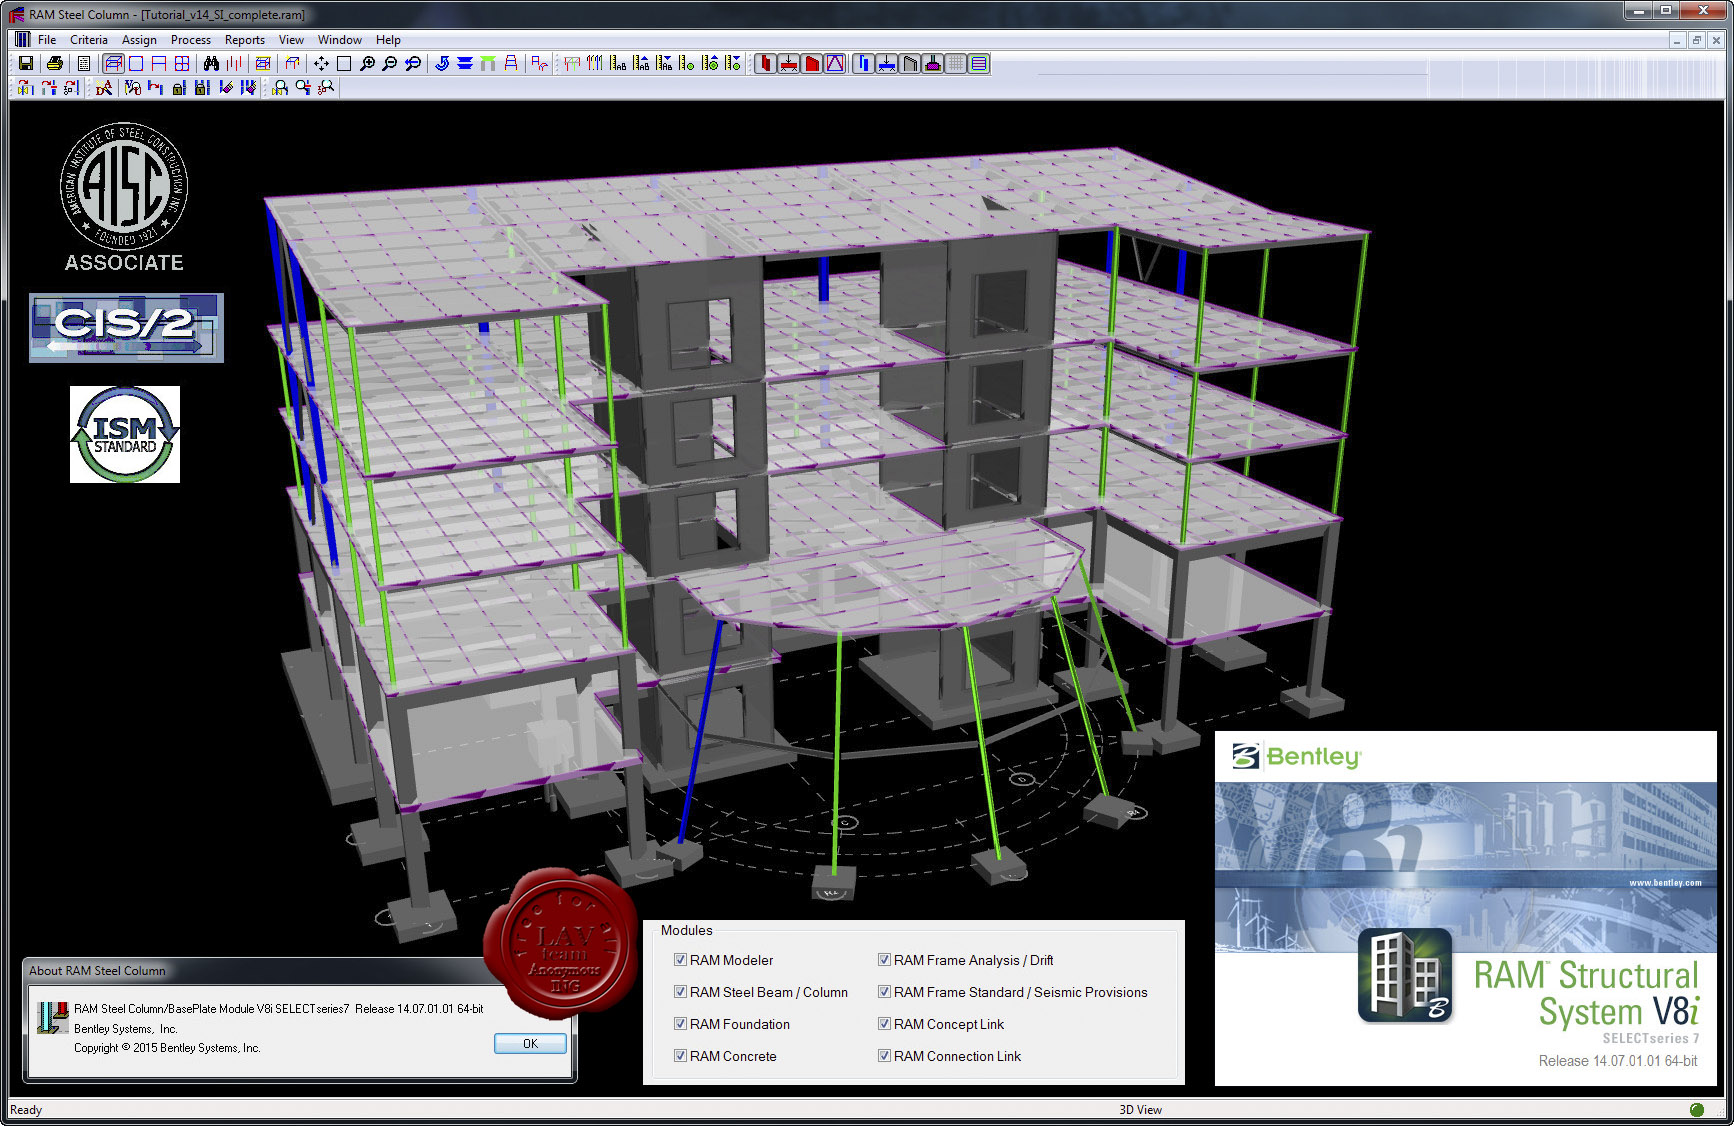Image resolution: width=1734 pixels, height=1126 pixels.
Task: Toggle the RAM Concept Link checkbox
Action: tap(884, 1024)
